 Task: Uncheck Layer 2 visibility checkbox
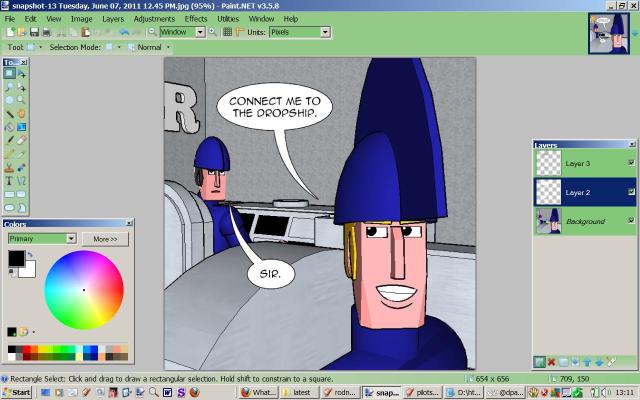[x=630, y=191]
